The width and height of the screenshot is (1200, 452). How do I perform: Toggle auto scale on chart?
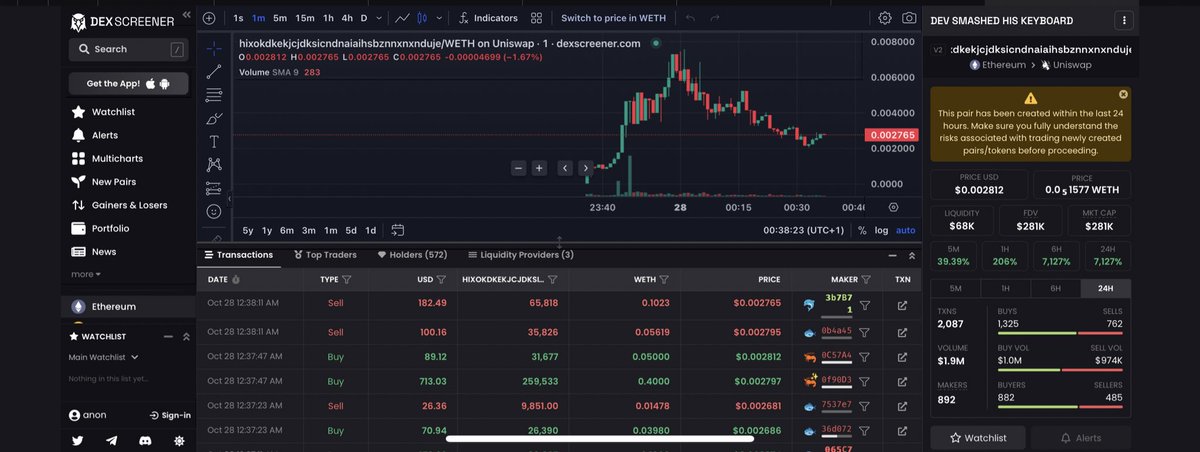pyautogui.click(x=905, y=230)
